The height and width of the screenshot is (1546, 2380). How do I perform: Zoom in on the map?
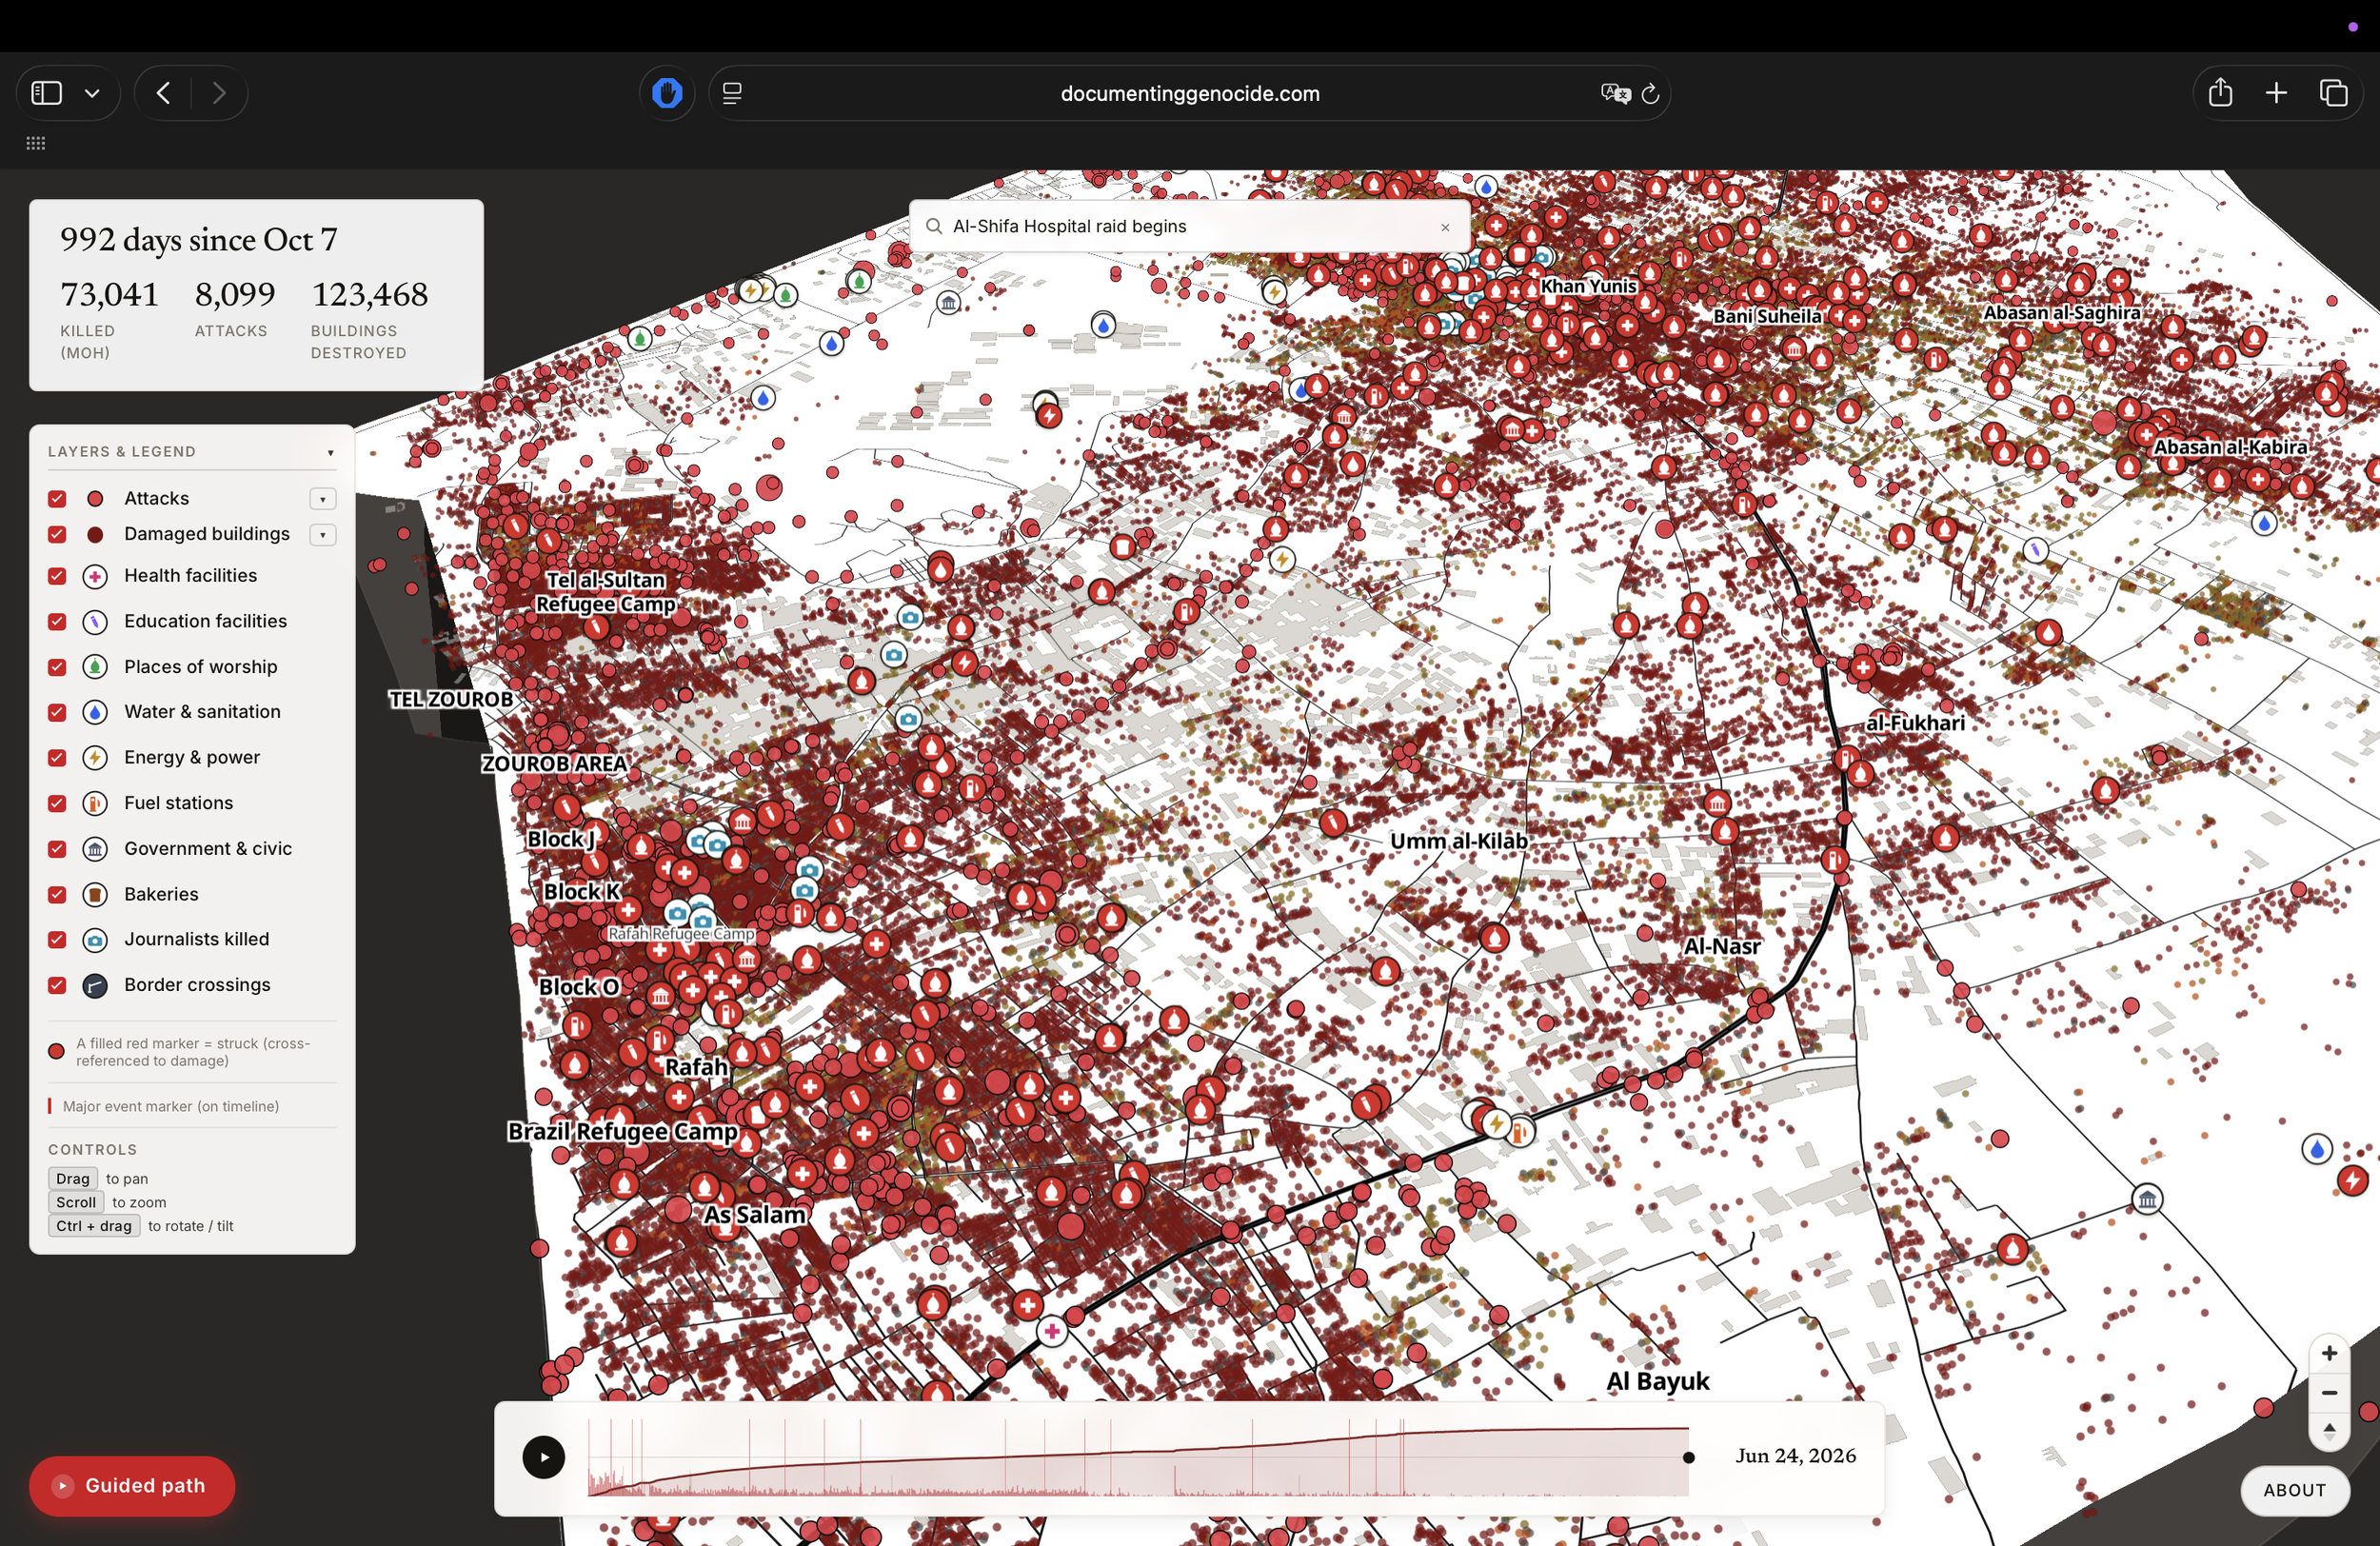2328,1353
